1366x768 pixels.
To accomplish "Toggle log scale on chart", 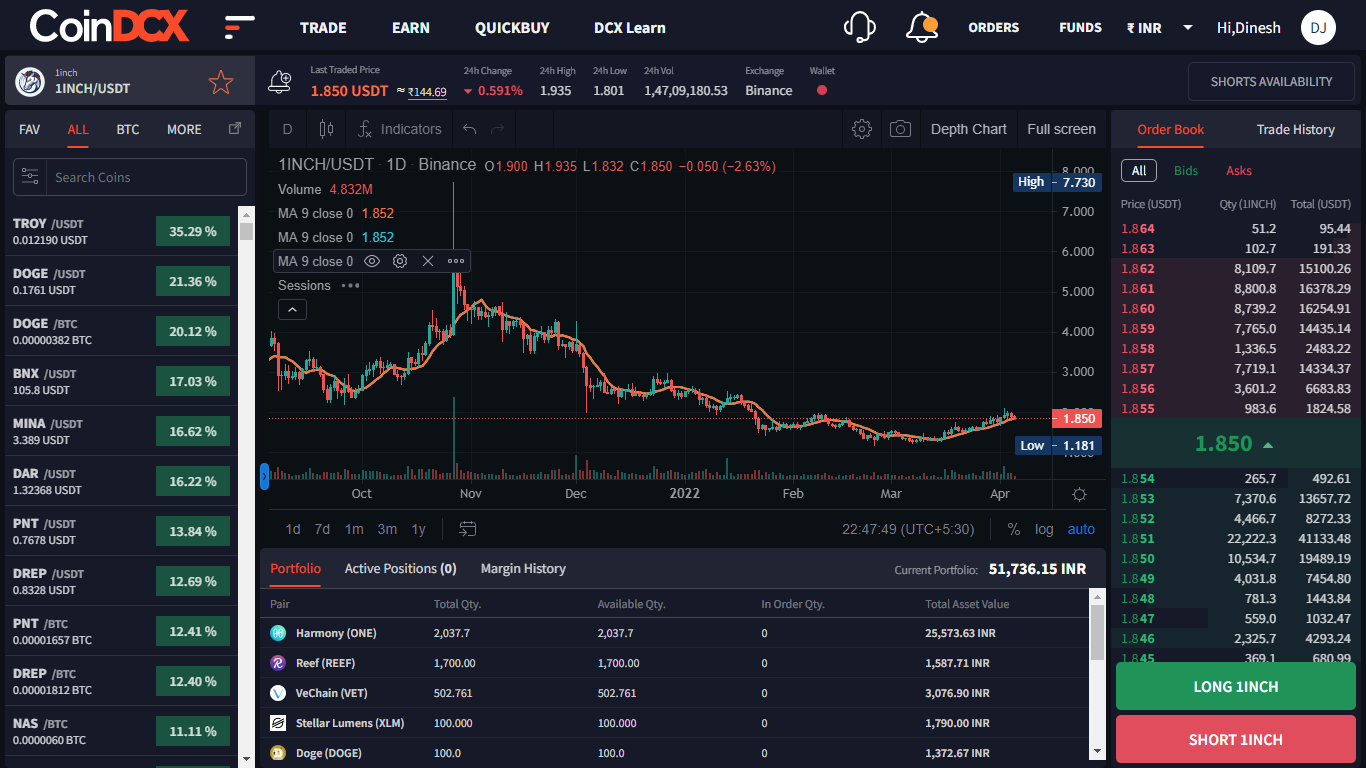I will point(1044,529).
